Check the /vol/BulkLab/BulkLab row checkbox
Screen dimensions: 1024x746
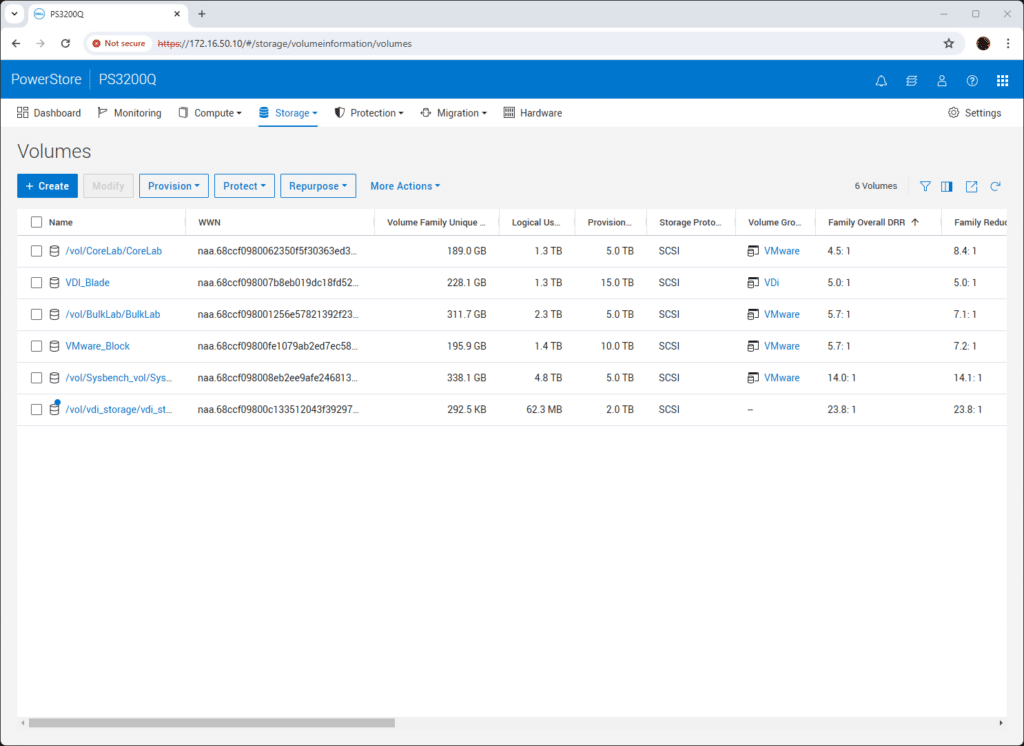tap(37, 314)
